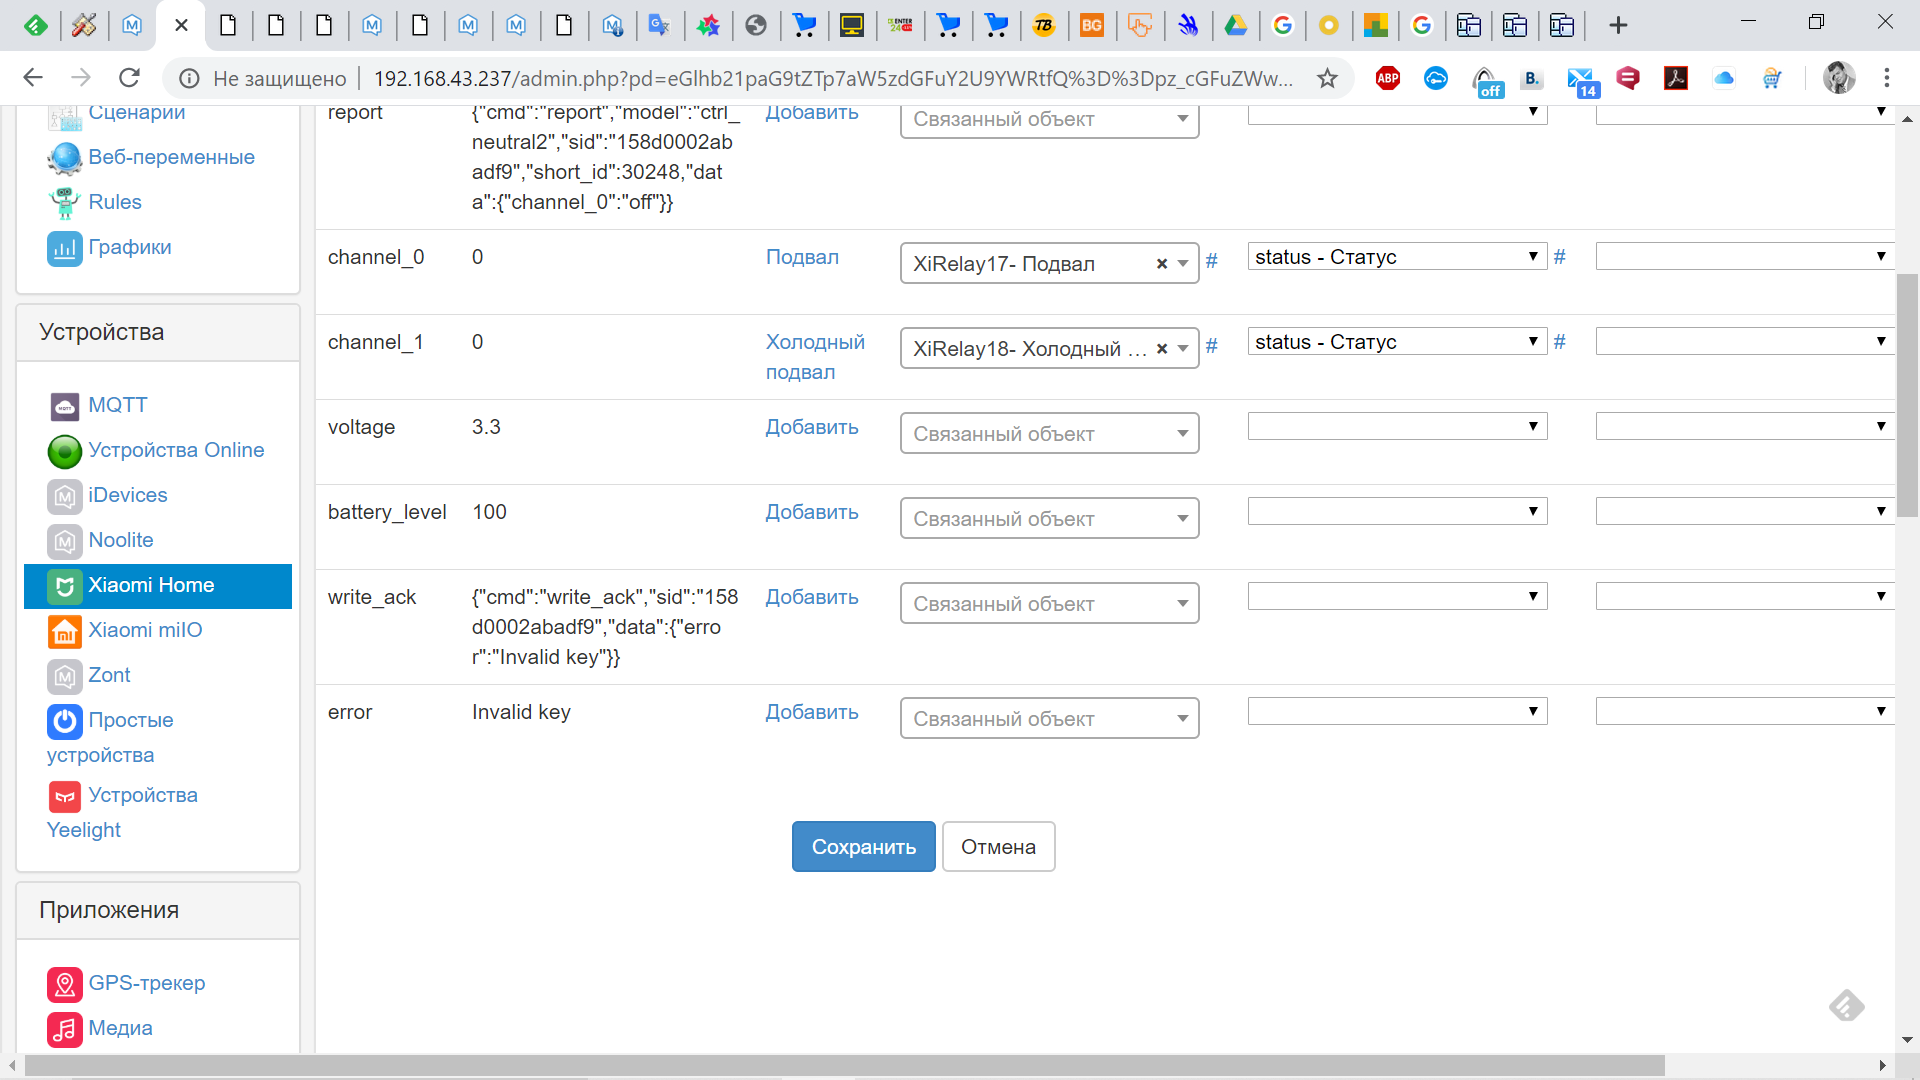
Task: Click the MQTT icon in the sidebar
Action: (65, 407)
